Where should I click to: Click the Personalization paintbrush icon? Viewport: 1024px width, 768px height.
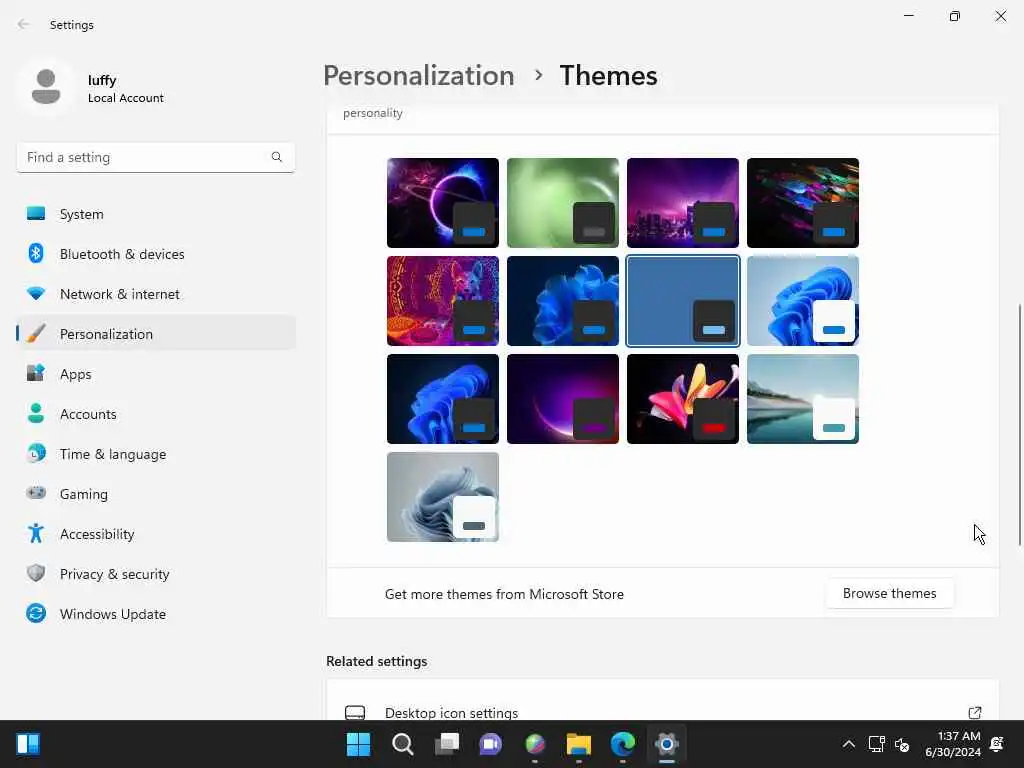pos(36,334)
